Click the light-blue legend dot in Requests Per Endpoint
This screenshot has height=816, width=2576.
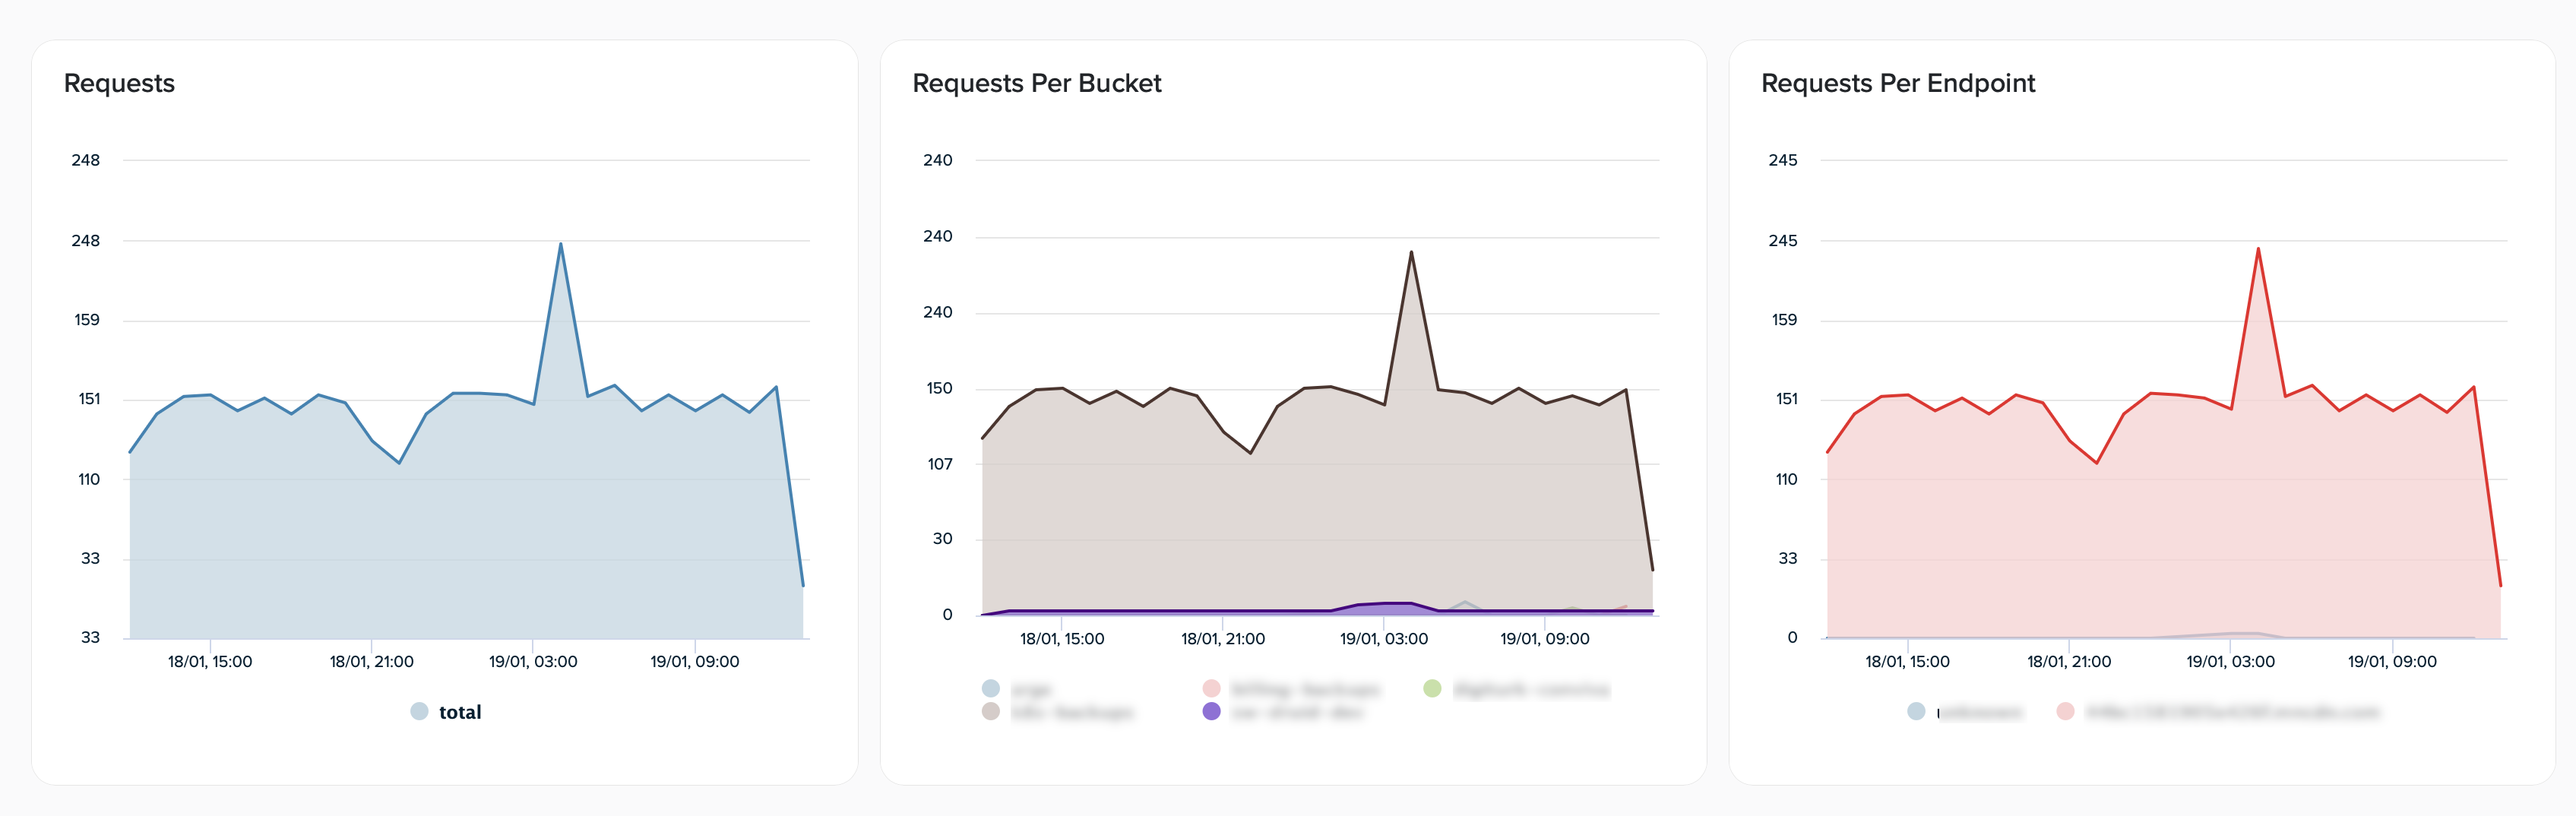(1915, 711)
